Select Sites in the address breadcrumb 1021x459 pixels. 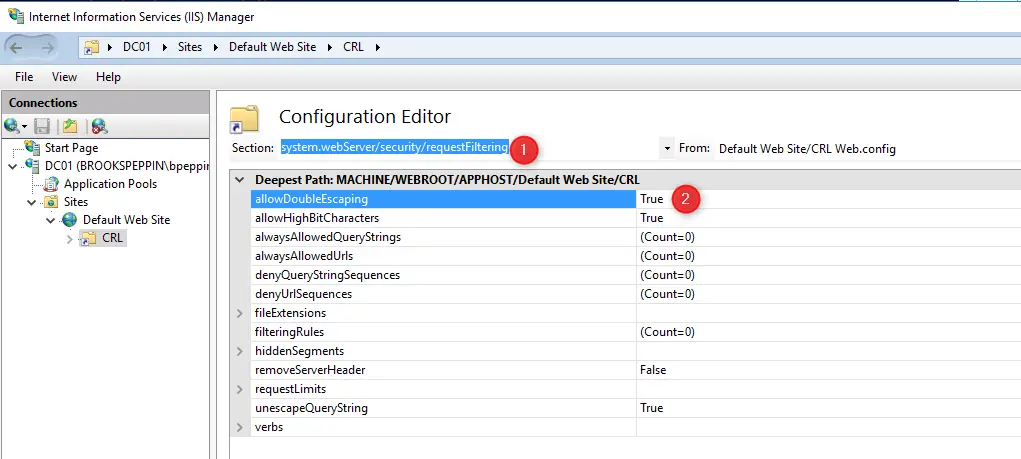[190, 47]
